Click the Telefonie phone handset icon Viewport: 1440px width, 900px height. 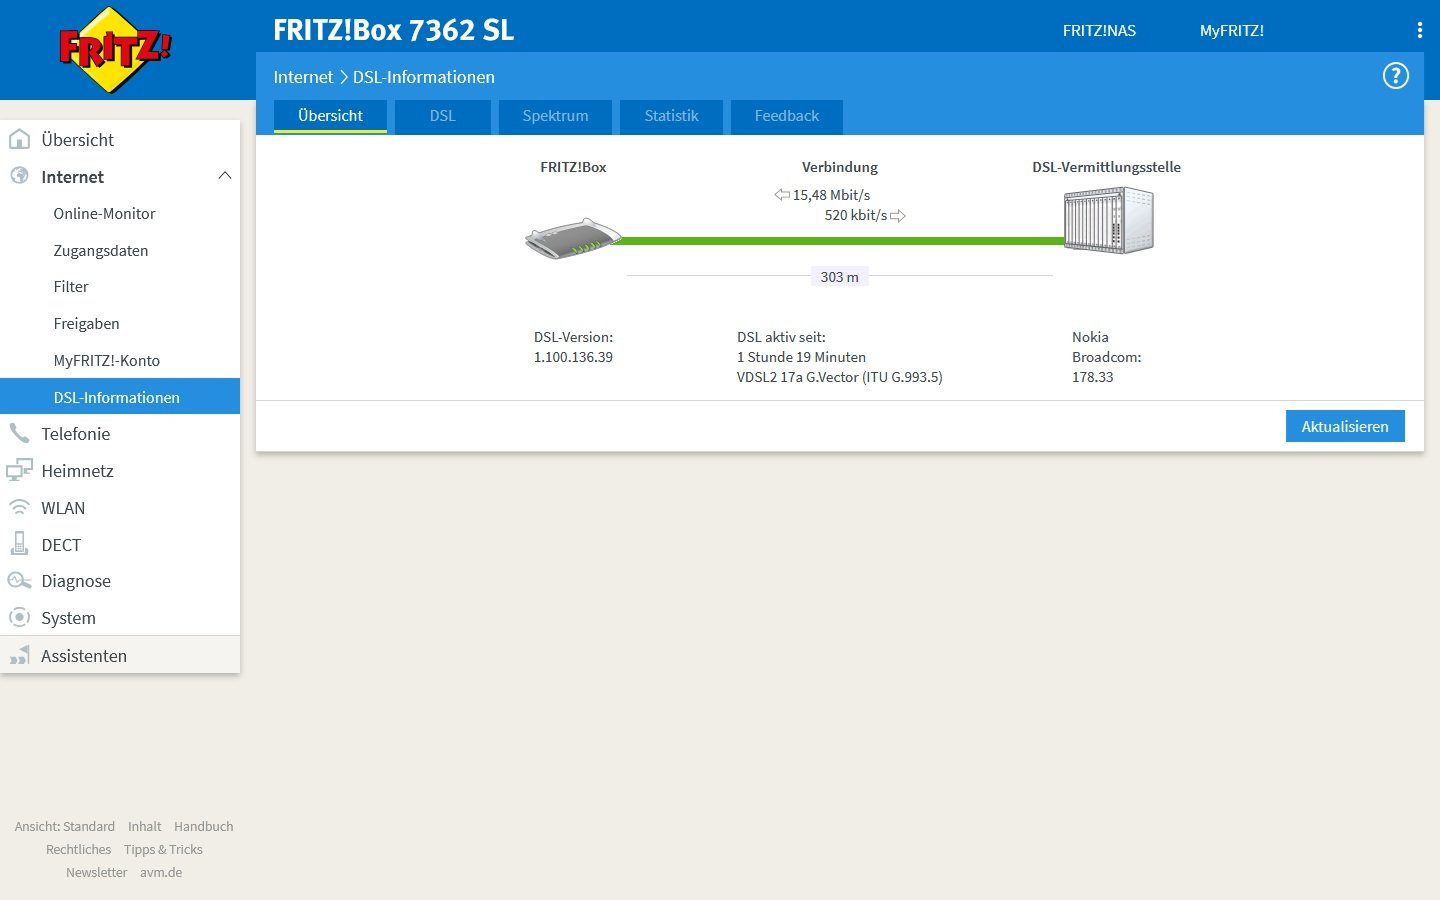coord(19,433)
